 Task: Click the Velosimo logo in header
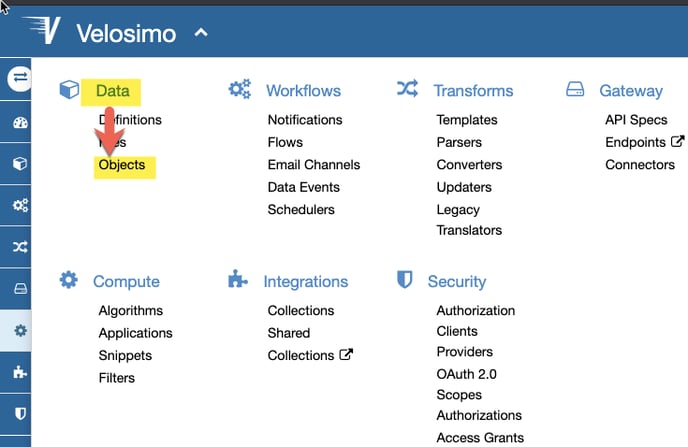click(40, 32)
